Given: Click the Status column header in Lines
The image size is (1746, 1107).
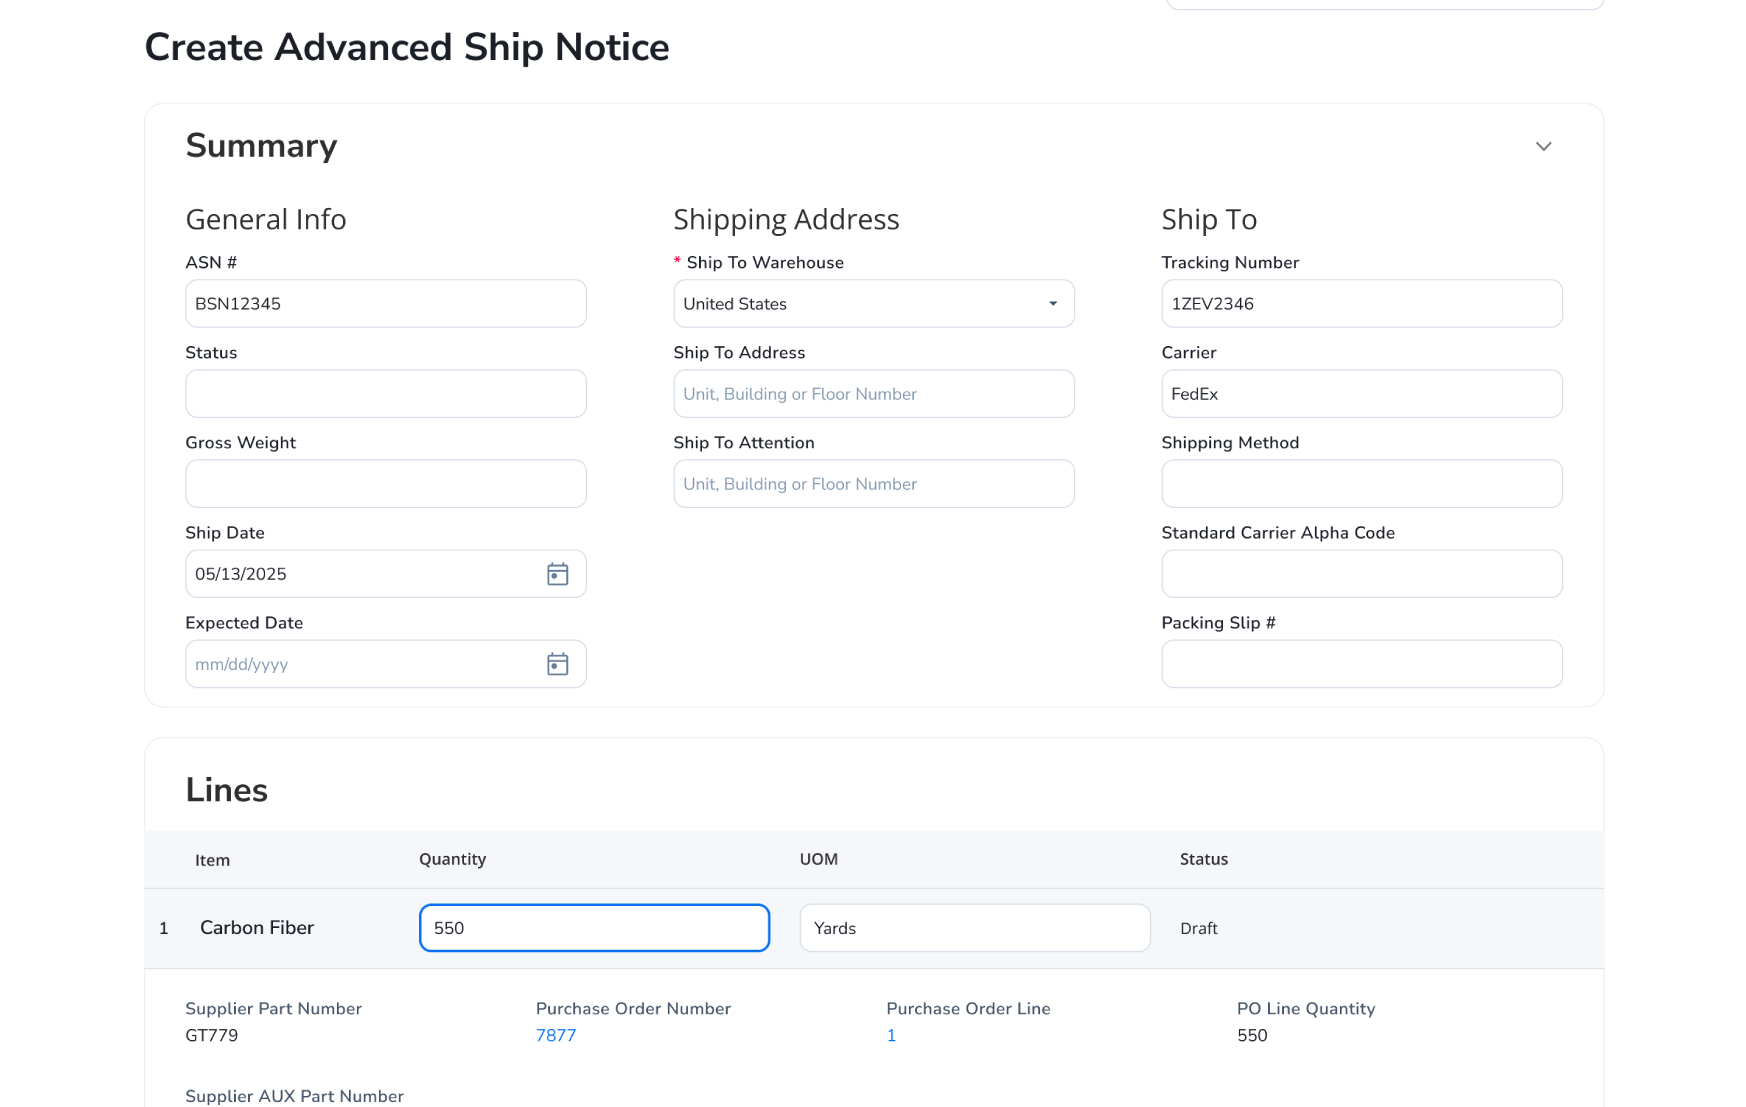Looking at the screenshot, I should [x=1203, y=859].
